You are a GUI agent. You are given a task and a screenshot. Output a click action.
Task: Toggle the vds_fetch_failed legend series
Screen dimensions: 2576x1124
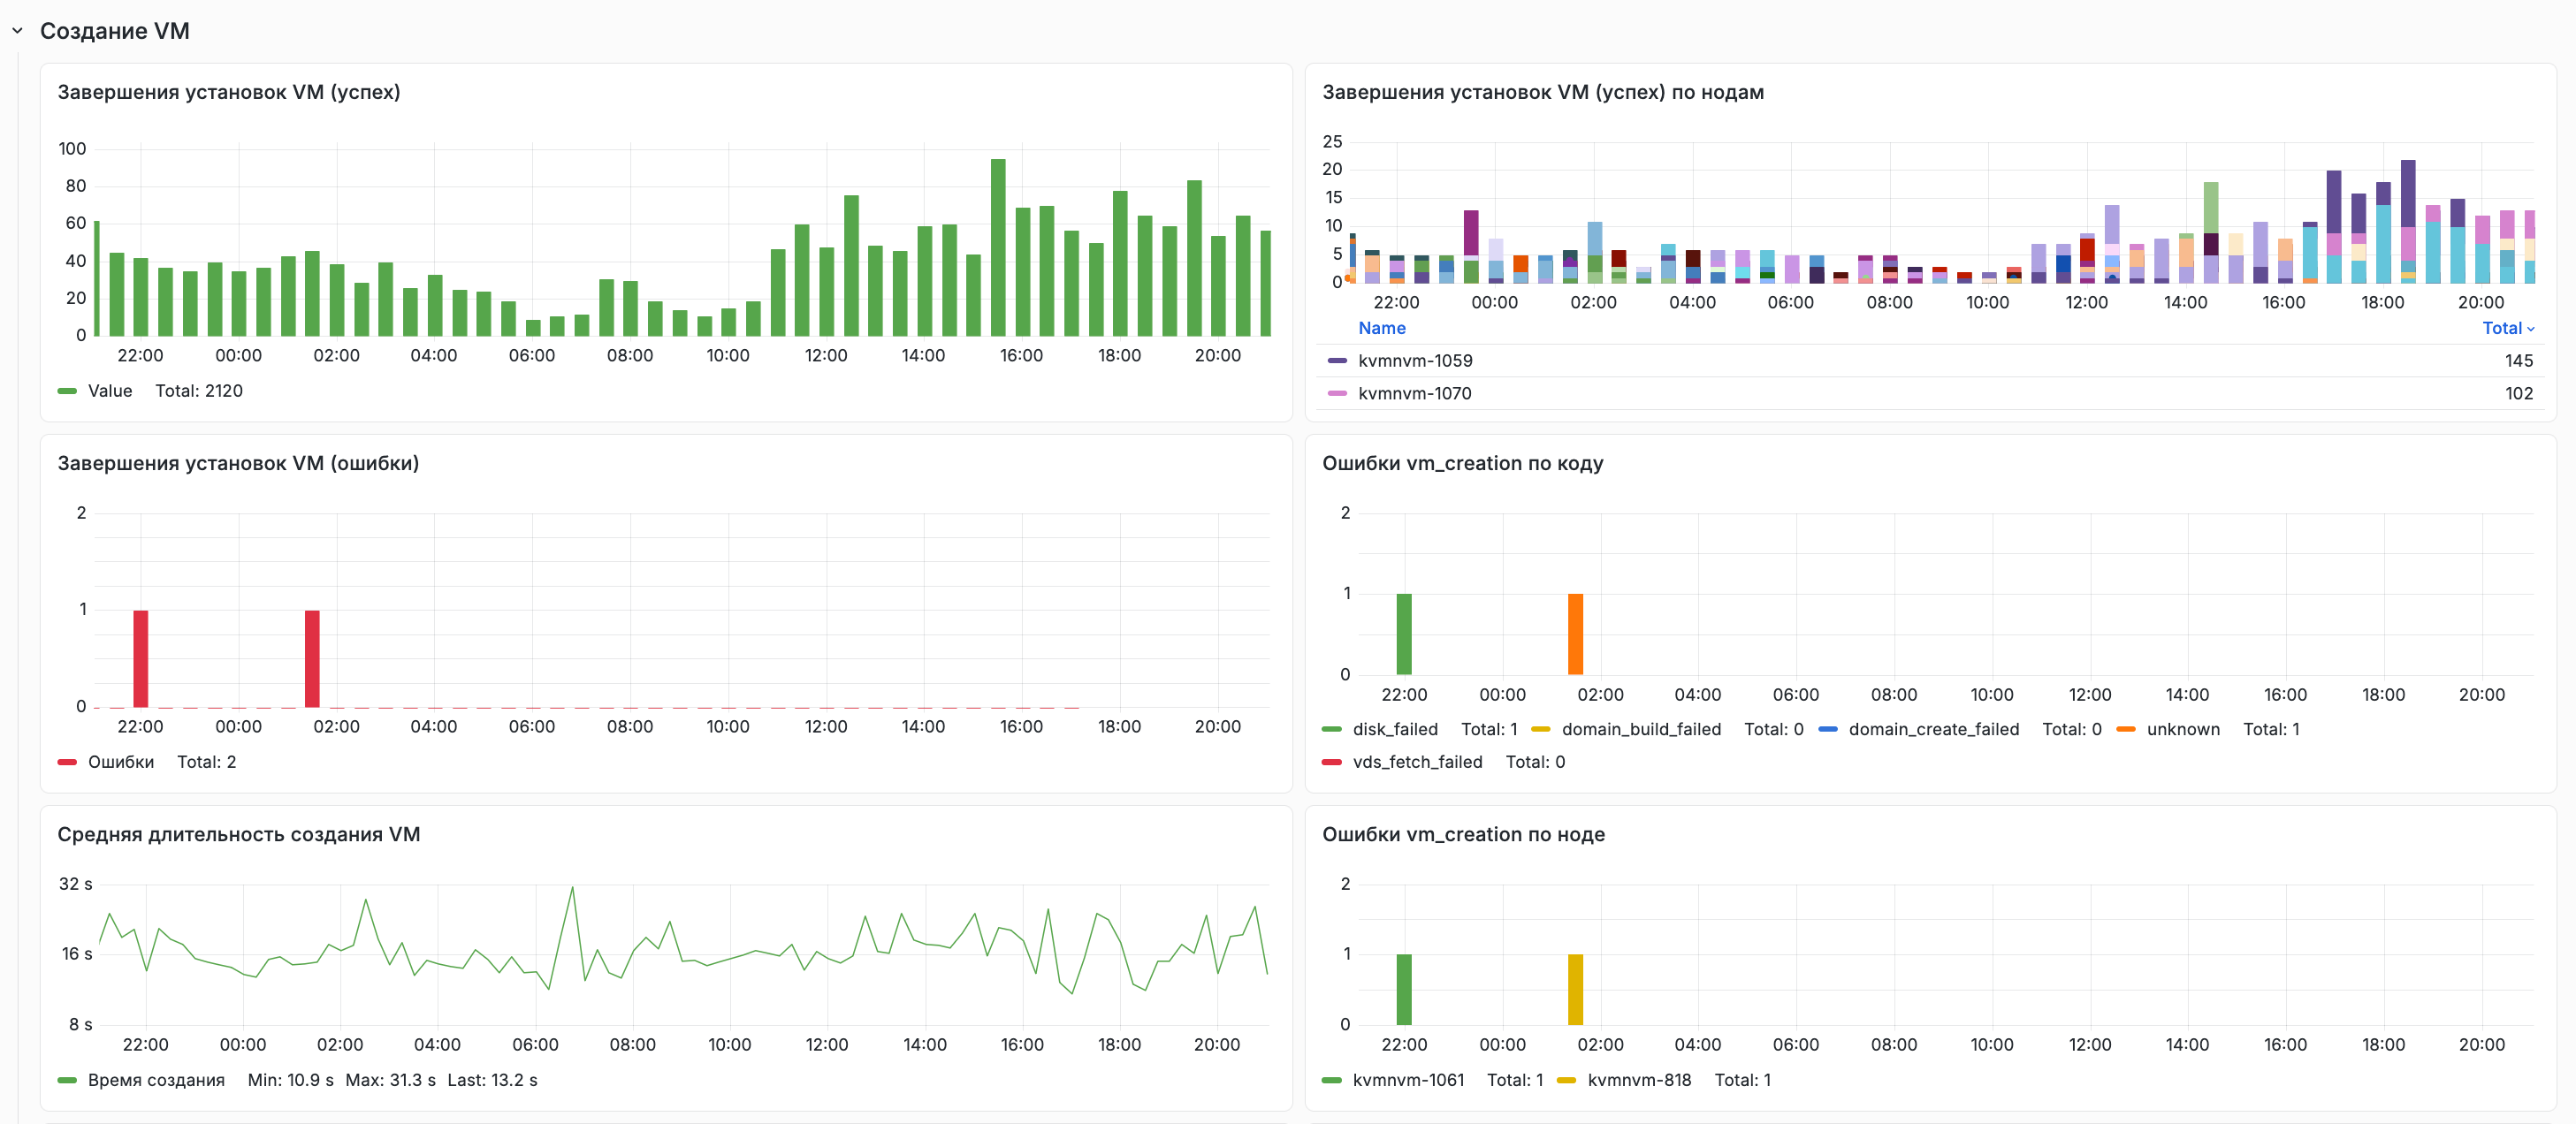1417,762
